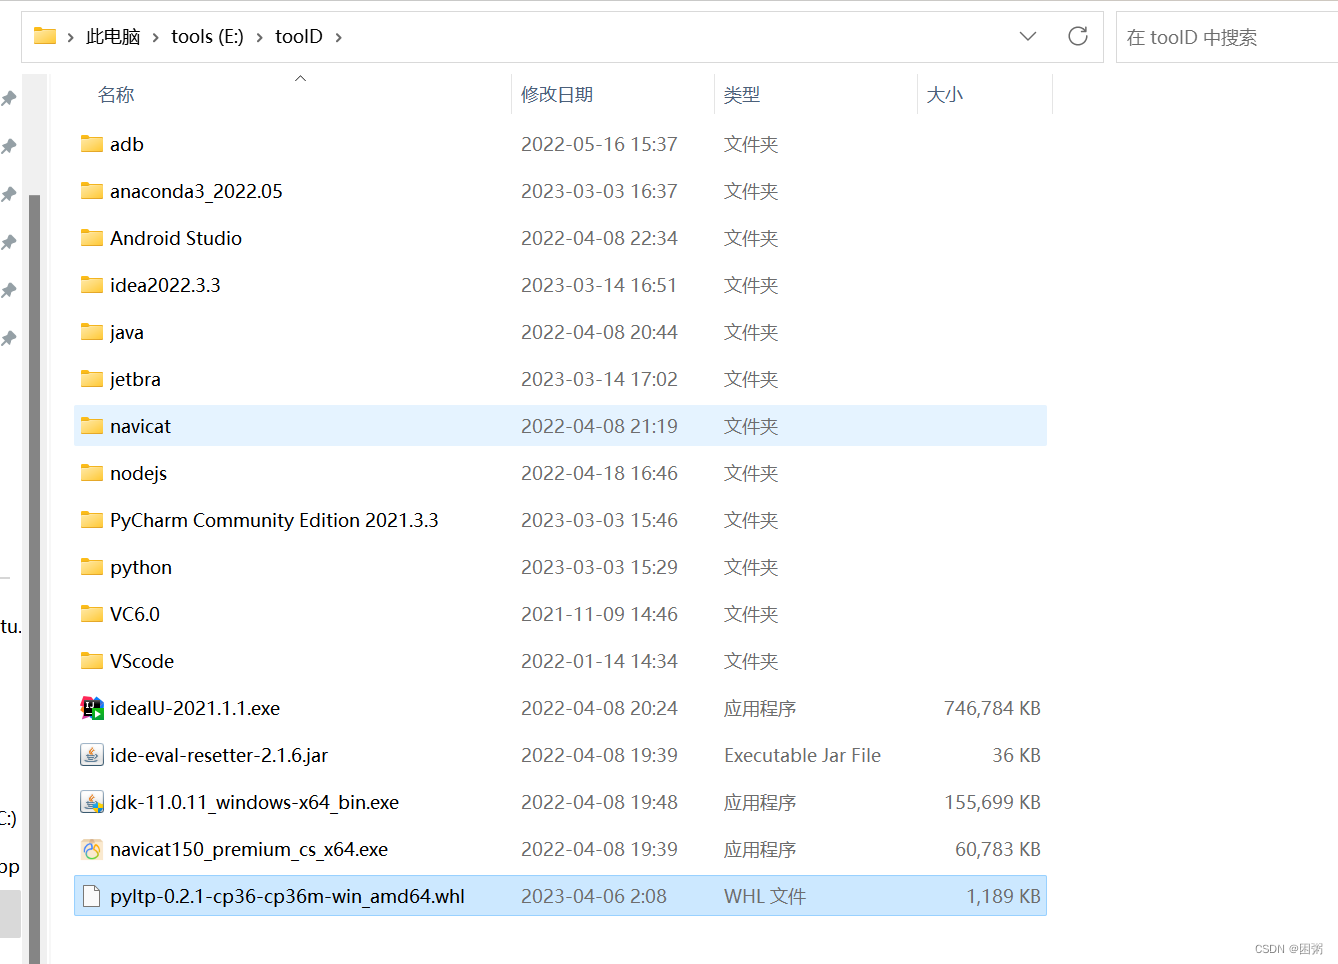Select navicat150_premium_cs_x64.exe file name
The height and width of the screenshot is (964, 1338).
[249, 849]
